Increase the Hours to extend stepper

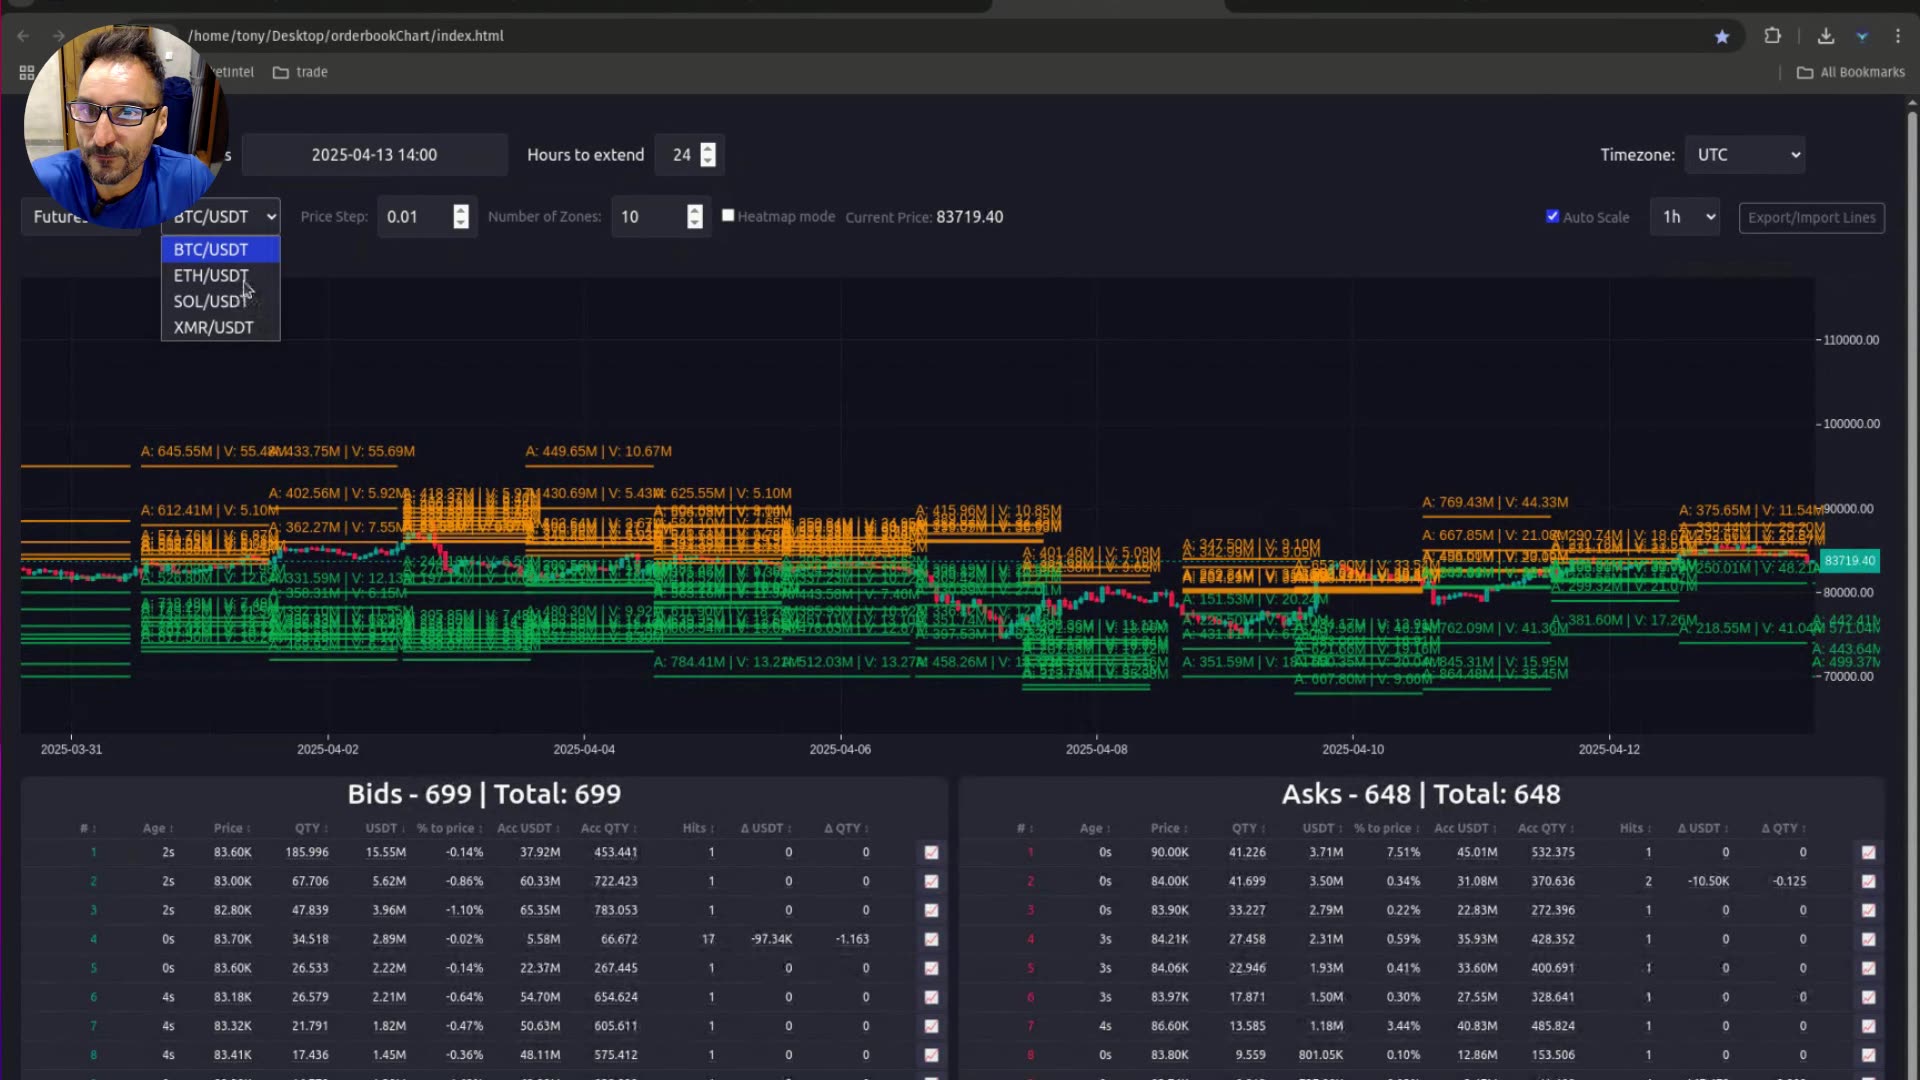(x=708, y=149)
